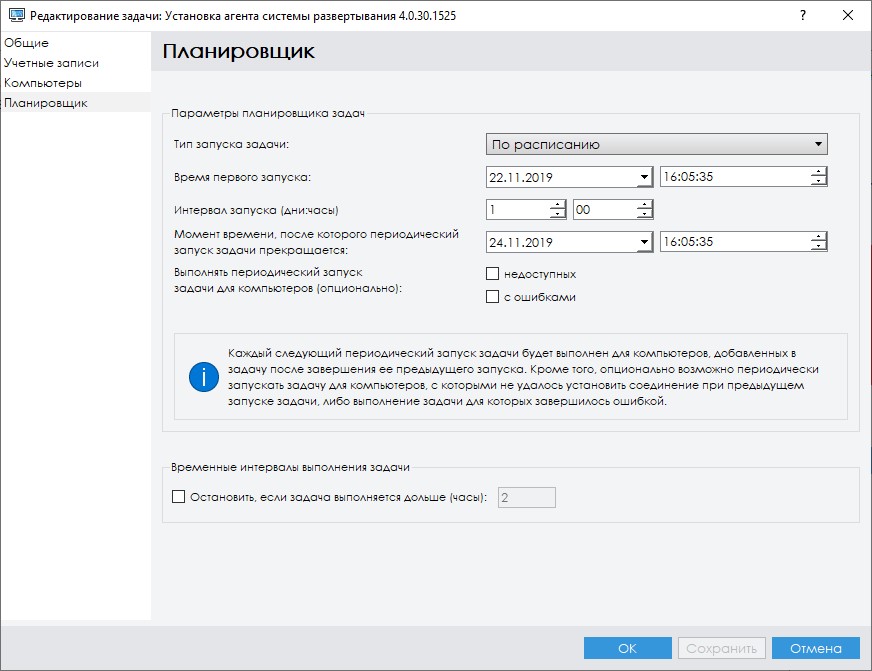Viewport: 872px width, 671px height.
Task: Click the question mark help button
Action: click(802, 15)
